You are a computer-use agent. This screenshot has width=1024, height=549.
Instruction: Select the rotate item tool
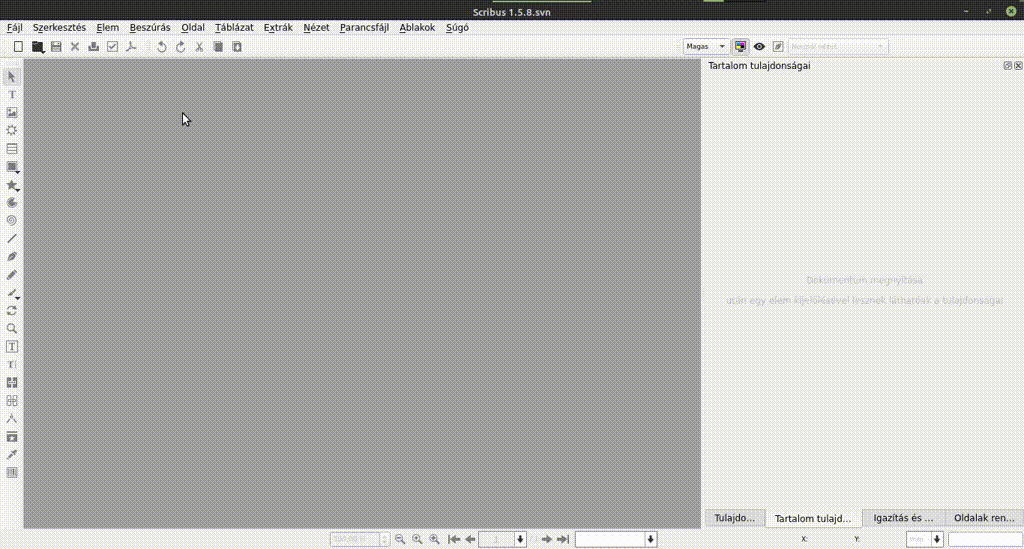tap(12, 311)
